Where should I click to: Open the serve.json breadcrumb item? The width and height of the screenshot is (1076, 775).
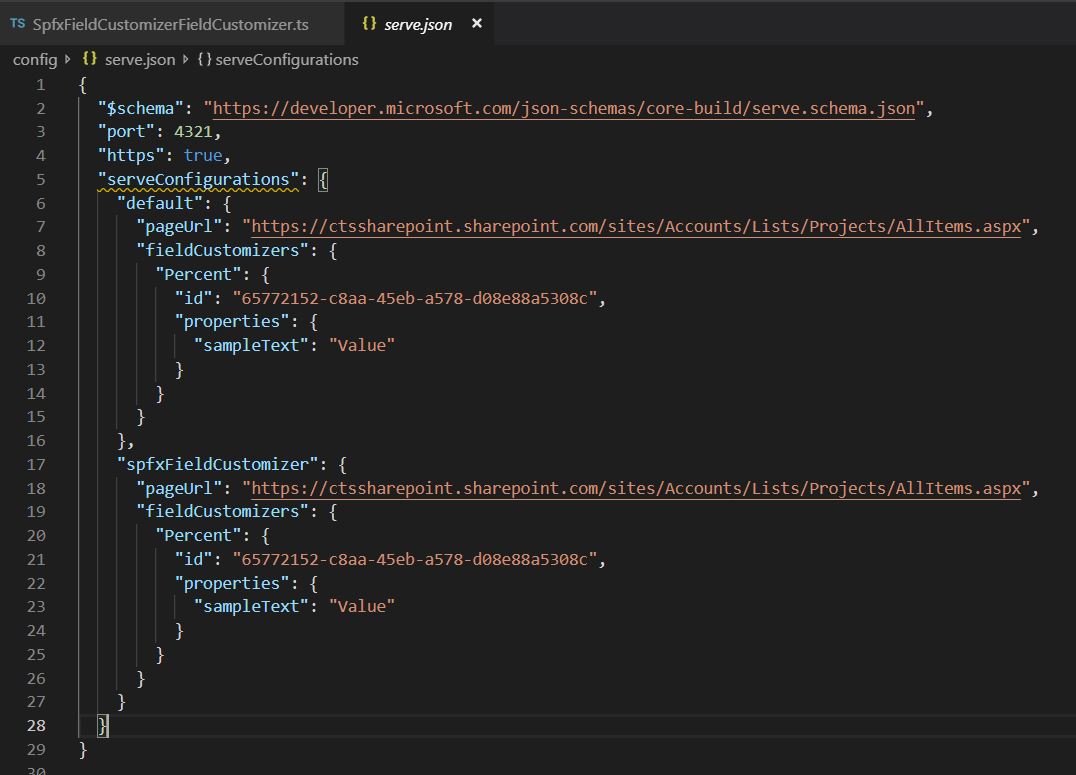click(x=140, y=60)
